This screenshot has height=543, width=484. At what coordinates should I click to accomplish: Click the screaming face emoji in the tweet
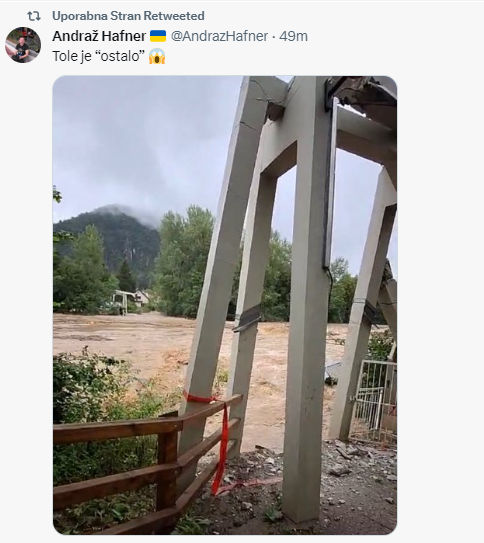(x=157, y=56)
